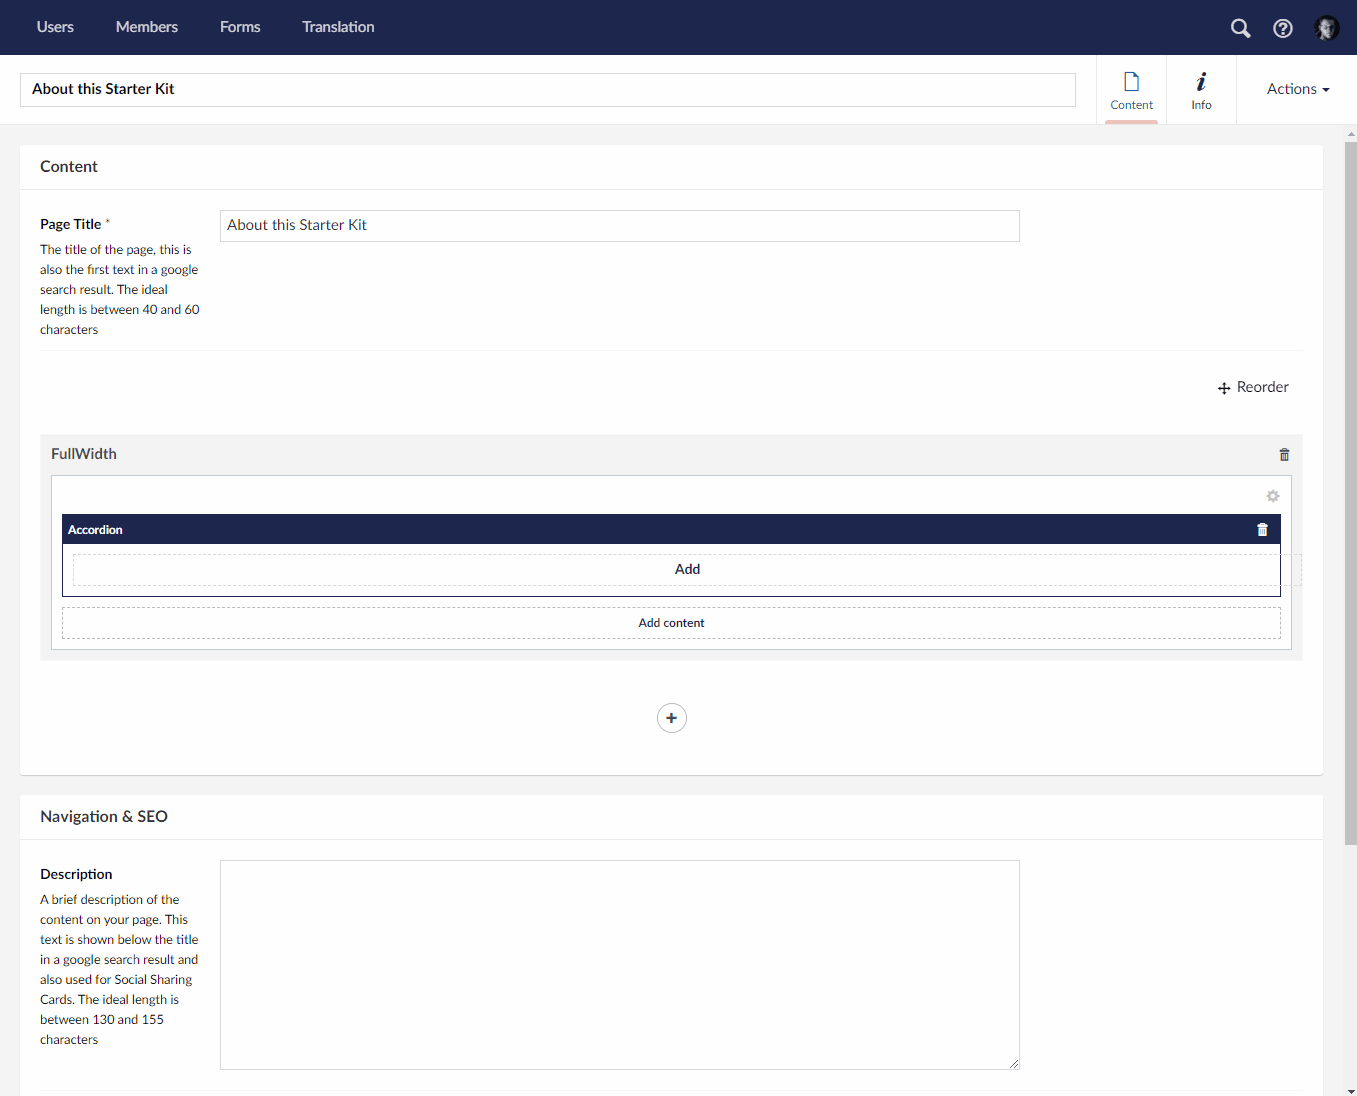Delete the Accordion element
This screenshot has width=1357, height=1096.
point(1262,529)
